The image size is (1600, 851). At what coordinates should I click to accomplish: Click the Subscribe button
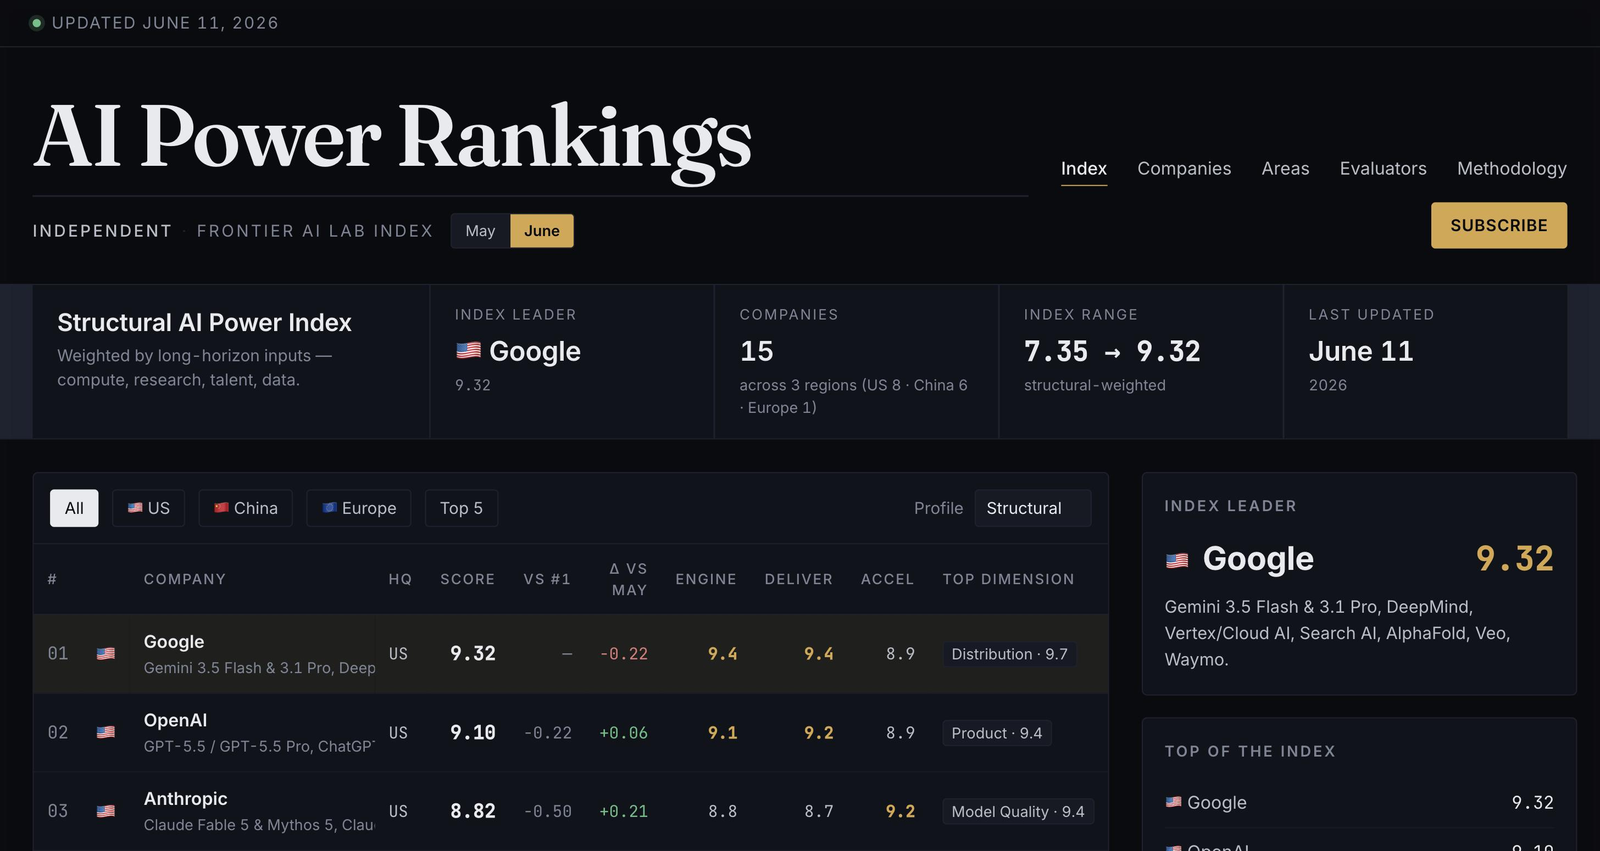click(x=1499, y=225)
